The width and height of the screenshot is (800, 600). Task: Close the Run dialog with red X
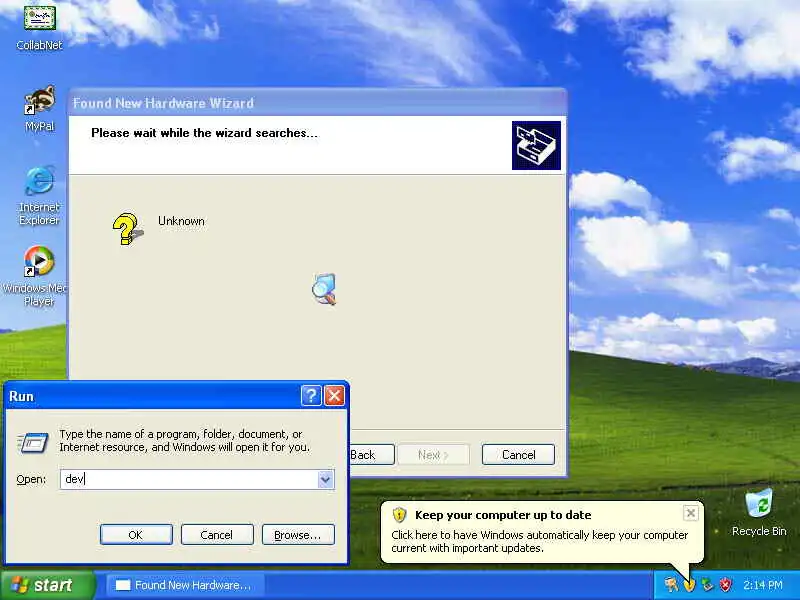tap(335, 395)
